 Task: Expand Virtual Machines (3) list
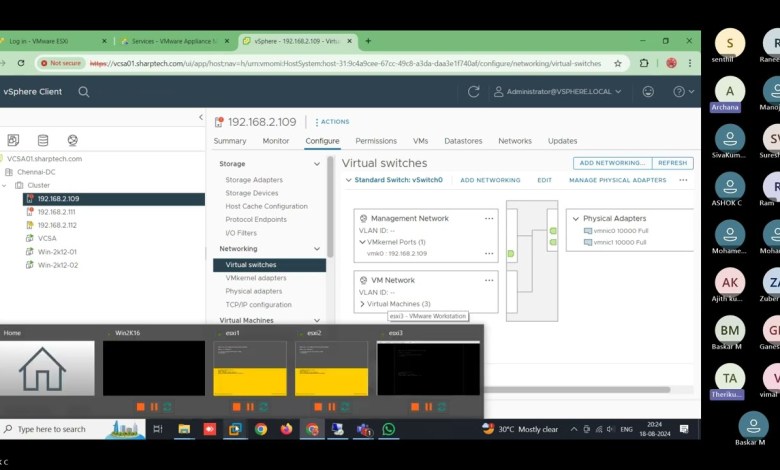363,304
